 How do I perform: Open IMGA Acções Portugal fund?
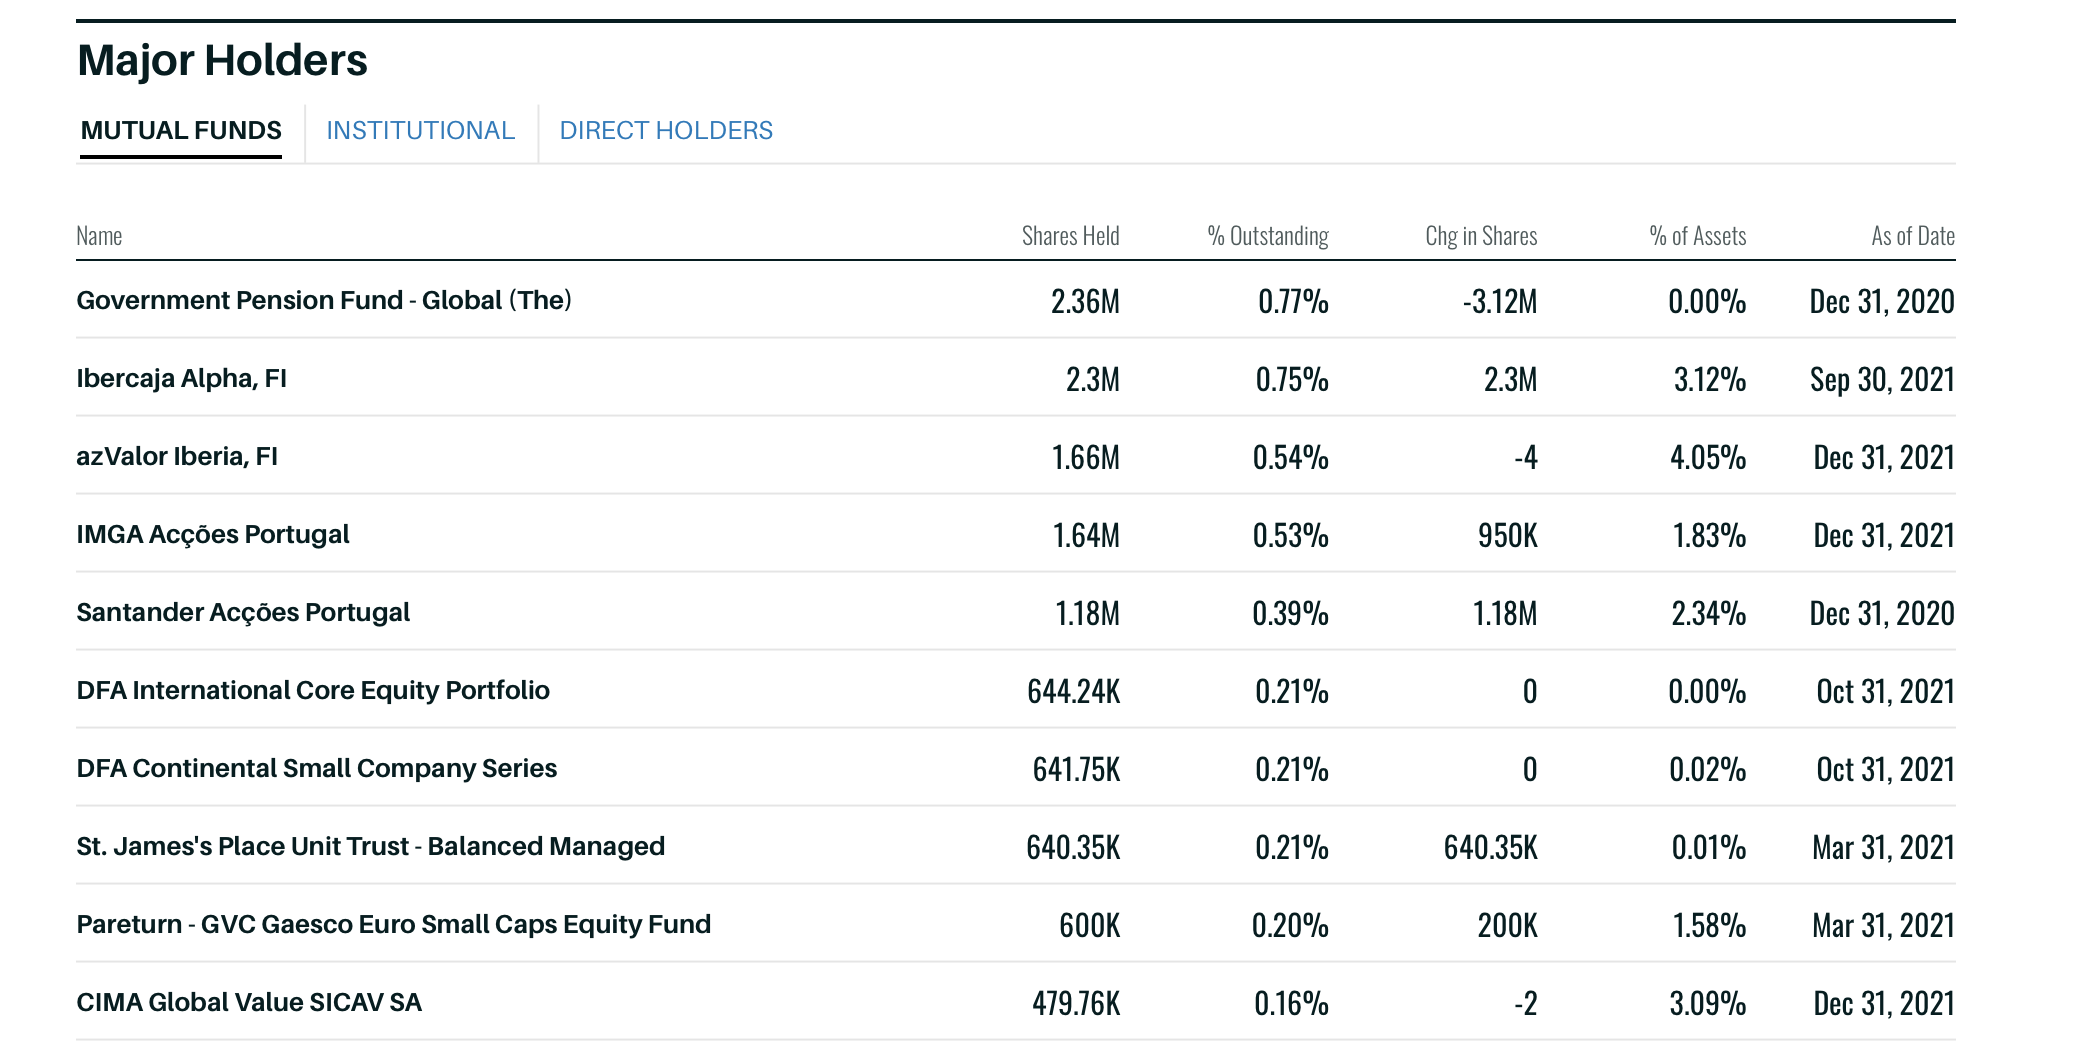pyautogui.click(x=213, y=535)
